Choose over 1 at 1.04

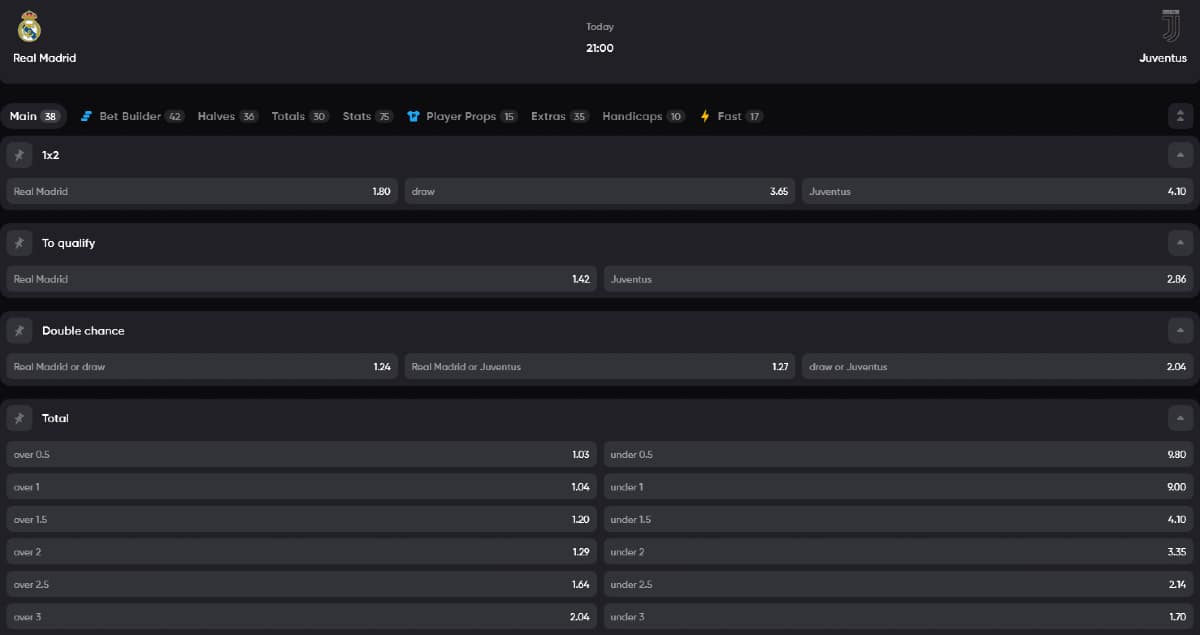tap(301, 487)
